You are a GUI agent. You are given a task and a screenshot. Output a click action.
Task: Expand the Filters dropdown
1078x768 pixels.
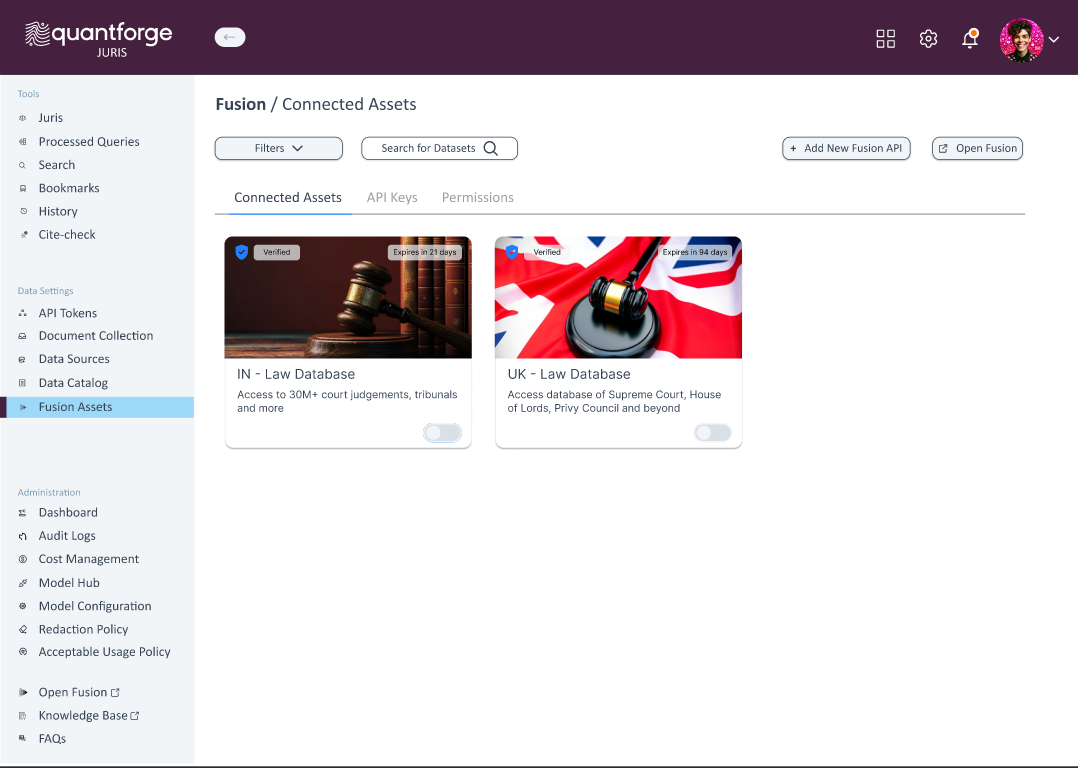[278, 148]
